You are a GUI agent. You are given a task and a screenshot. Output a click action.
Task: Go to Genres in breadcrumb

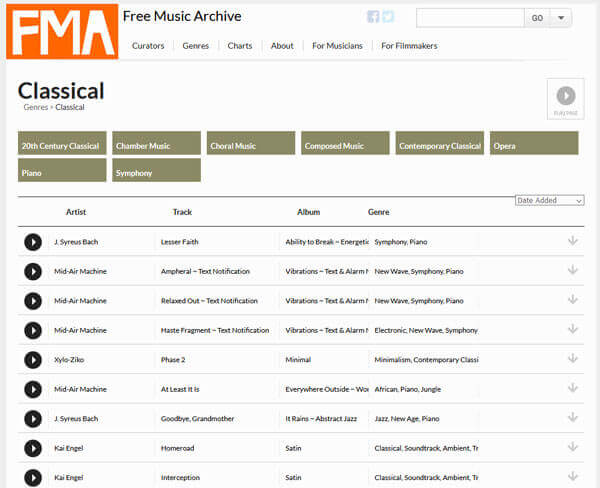point(36,107)
